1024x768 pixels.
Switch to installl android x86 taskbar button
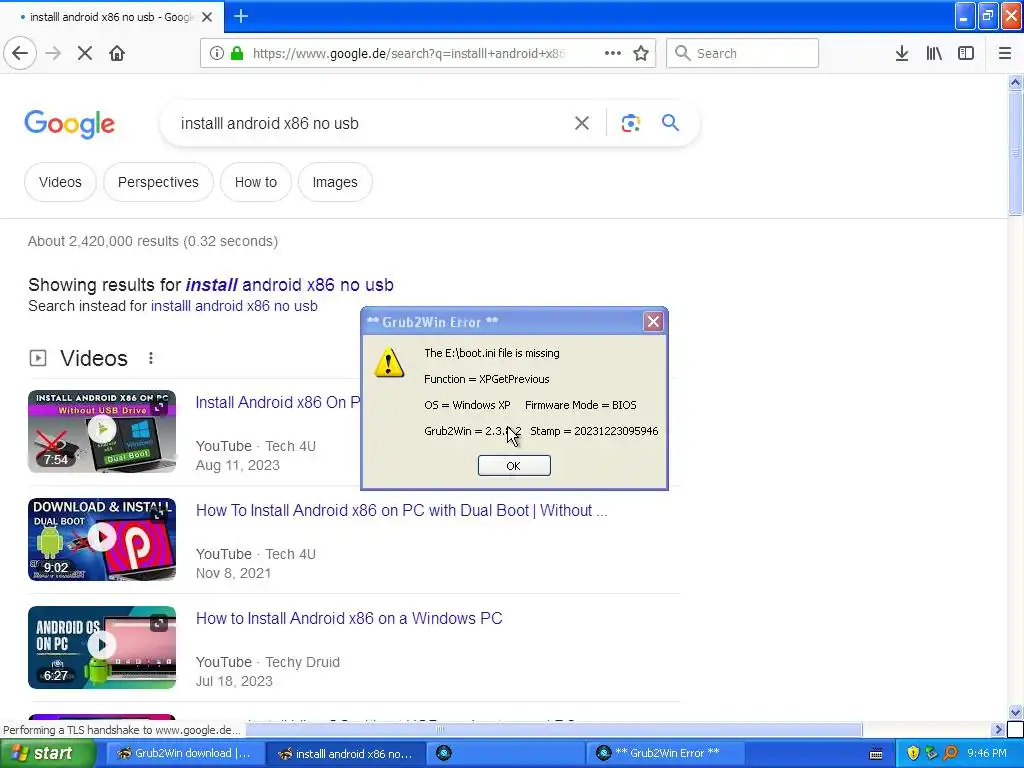(x=345, y=753)
